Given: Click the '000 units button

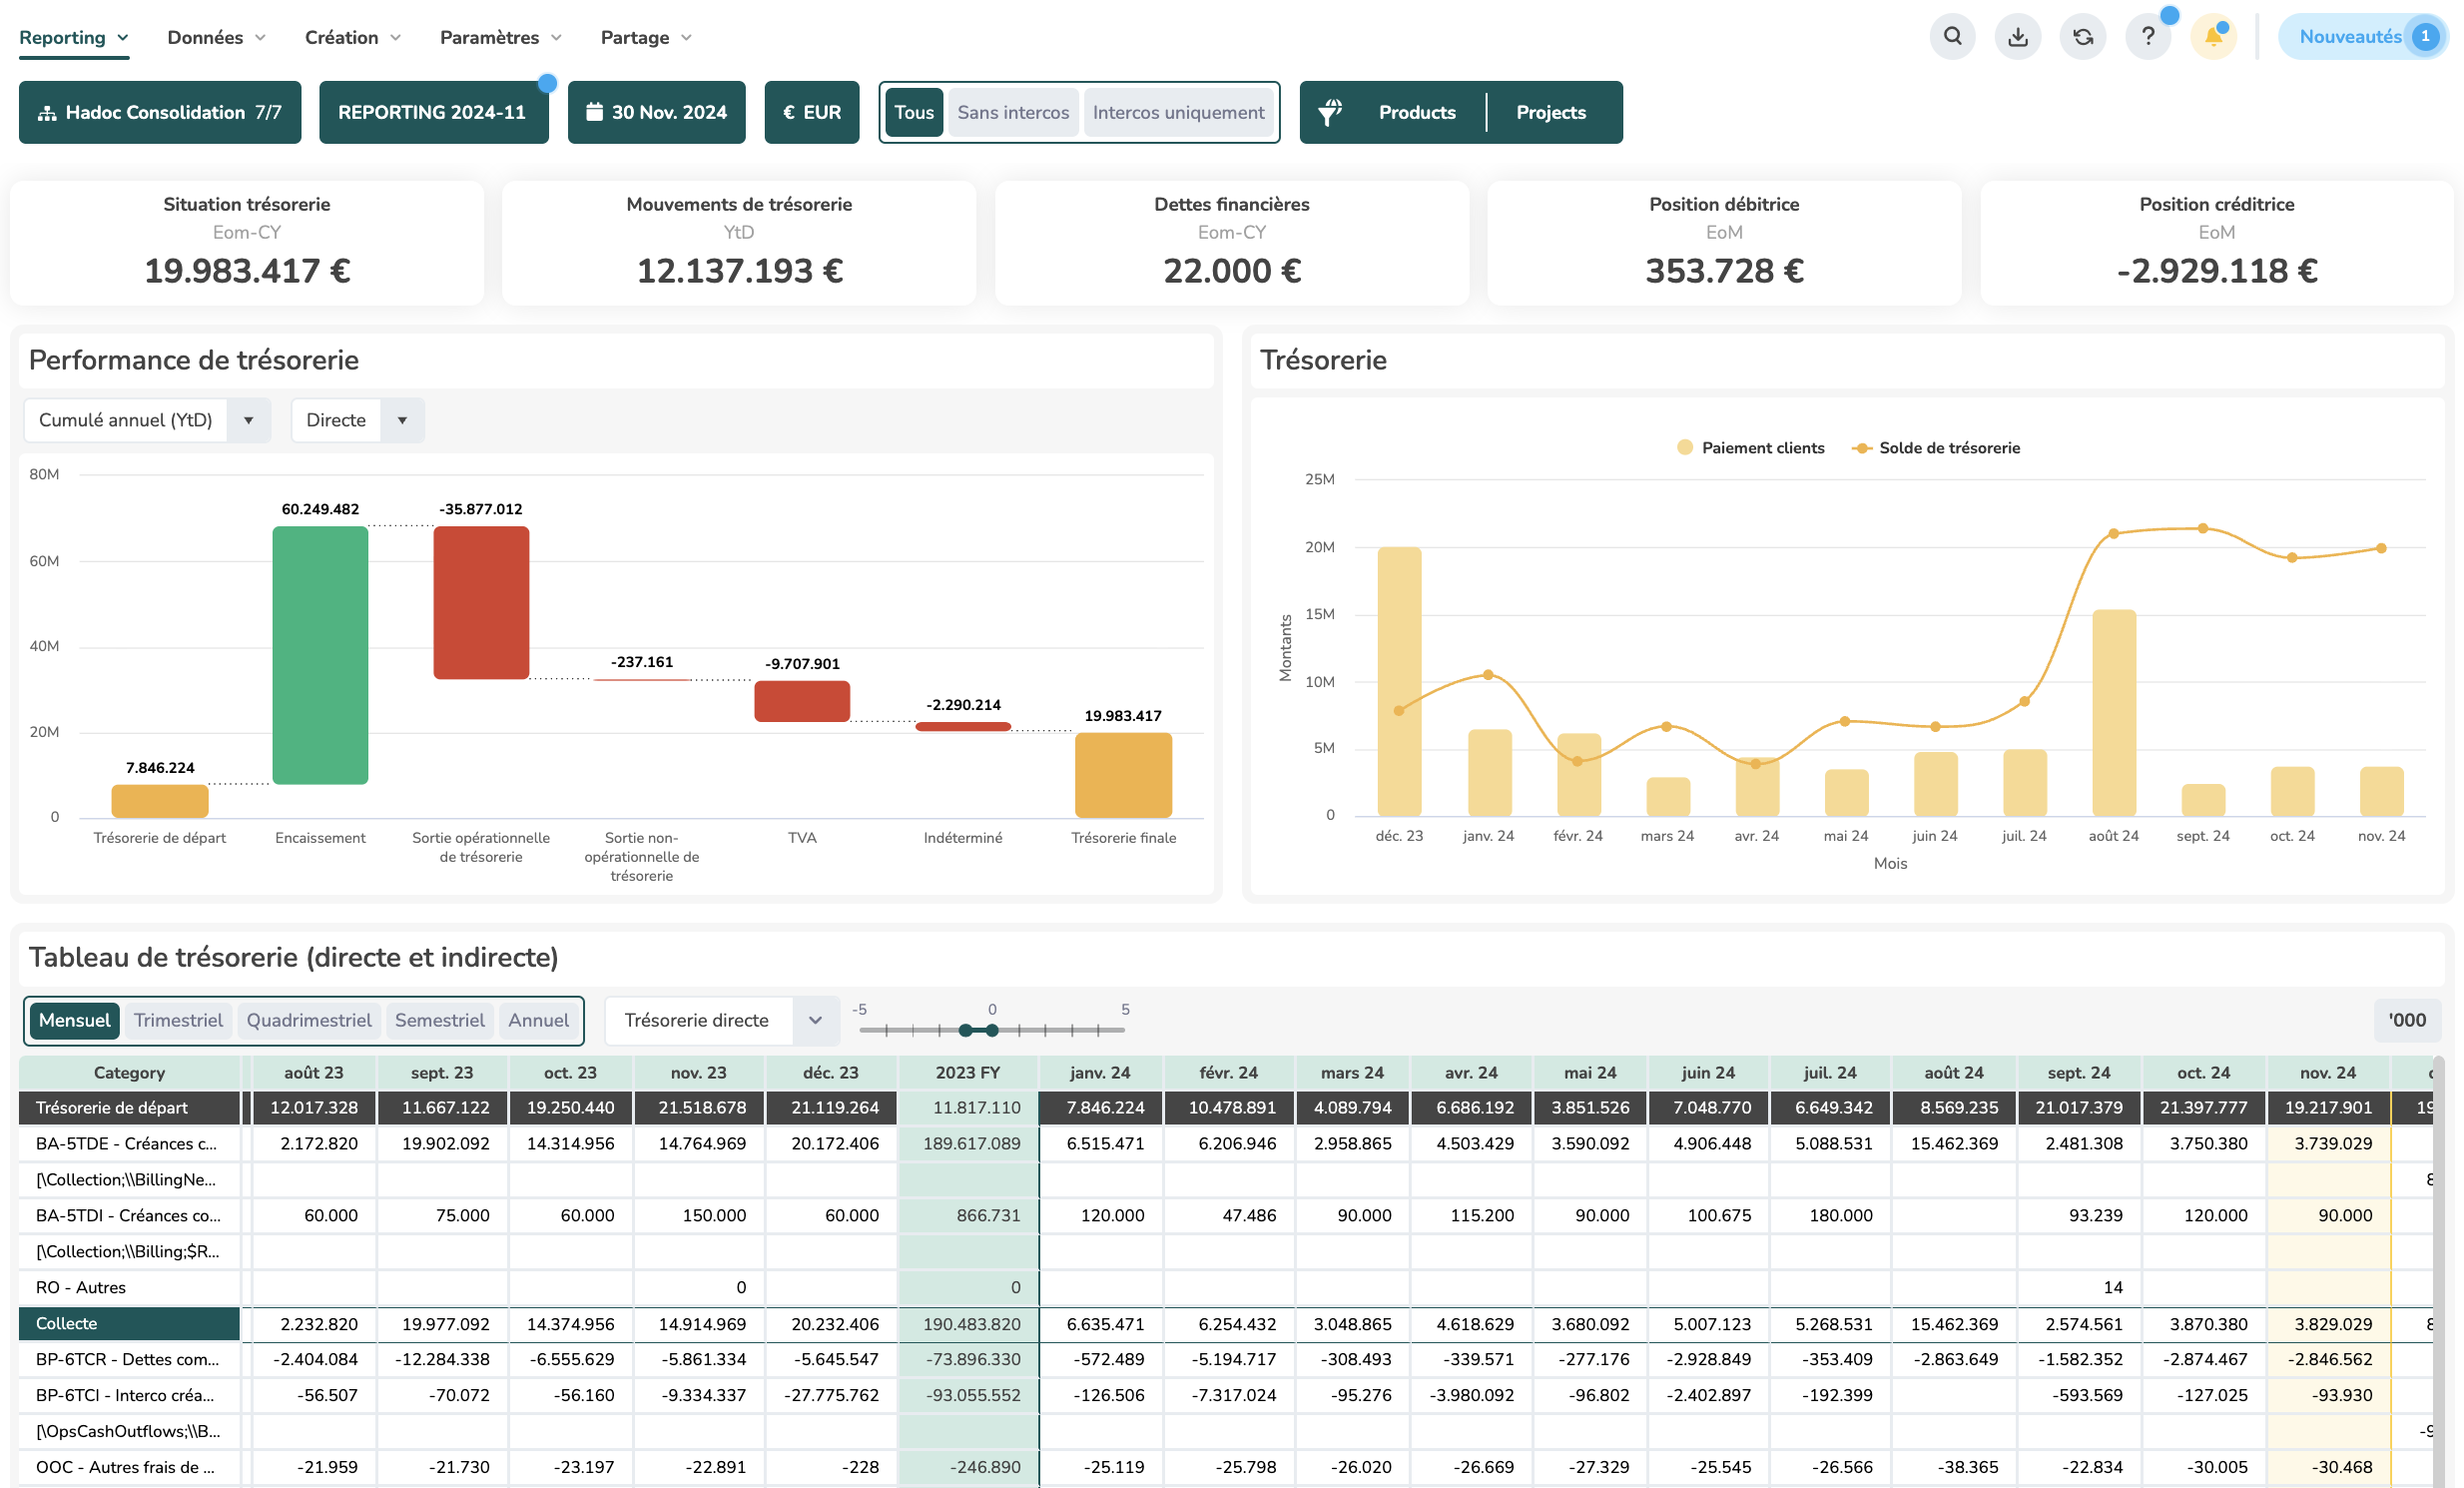Looking at the screenshot, I should pos(2407,1020).
